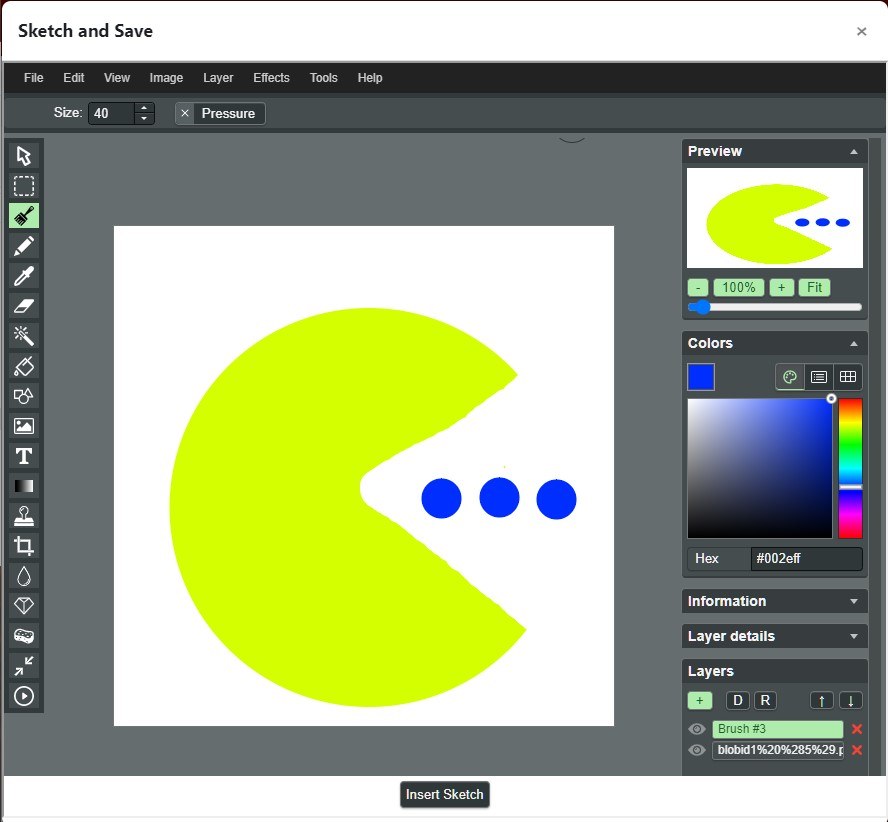Close the Sketch and Save dialog
The width and height of the screenshot is (888, 822).
pyautogui.click(x=861, y=31)
